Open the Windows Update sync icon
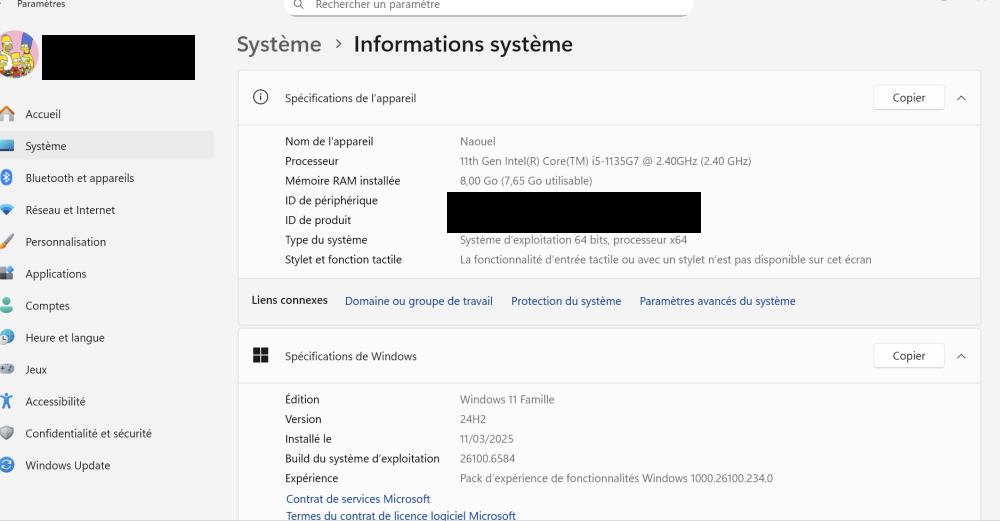The height and width of the screenshot is (521, 1000). [7, 465]
